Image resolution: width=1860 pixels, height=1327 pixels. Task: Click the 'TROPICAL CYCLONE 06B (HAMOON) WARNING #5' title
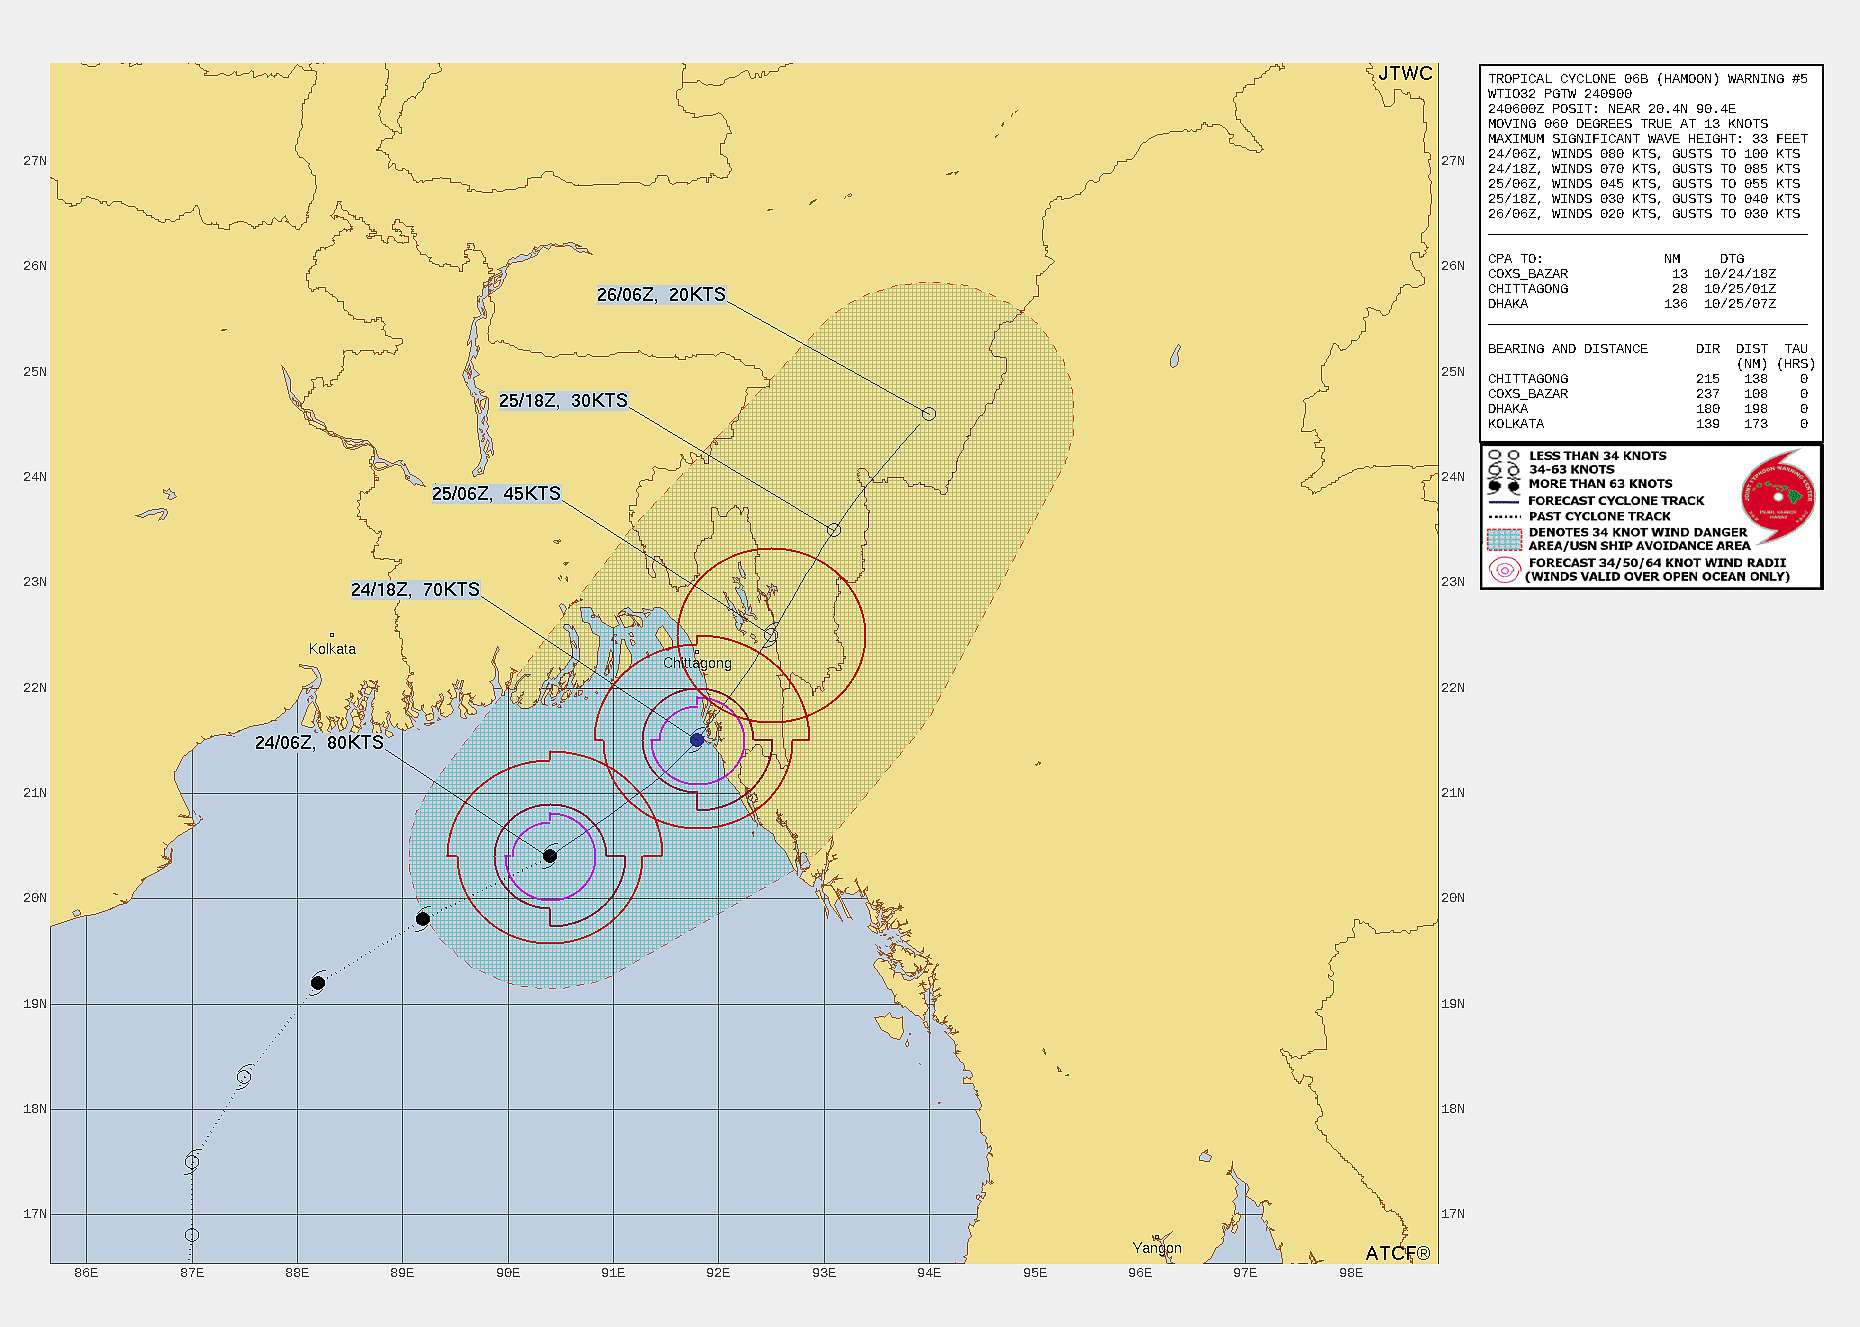pyautogui.click(x=1648, y=79)
